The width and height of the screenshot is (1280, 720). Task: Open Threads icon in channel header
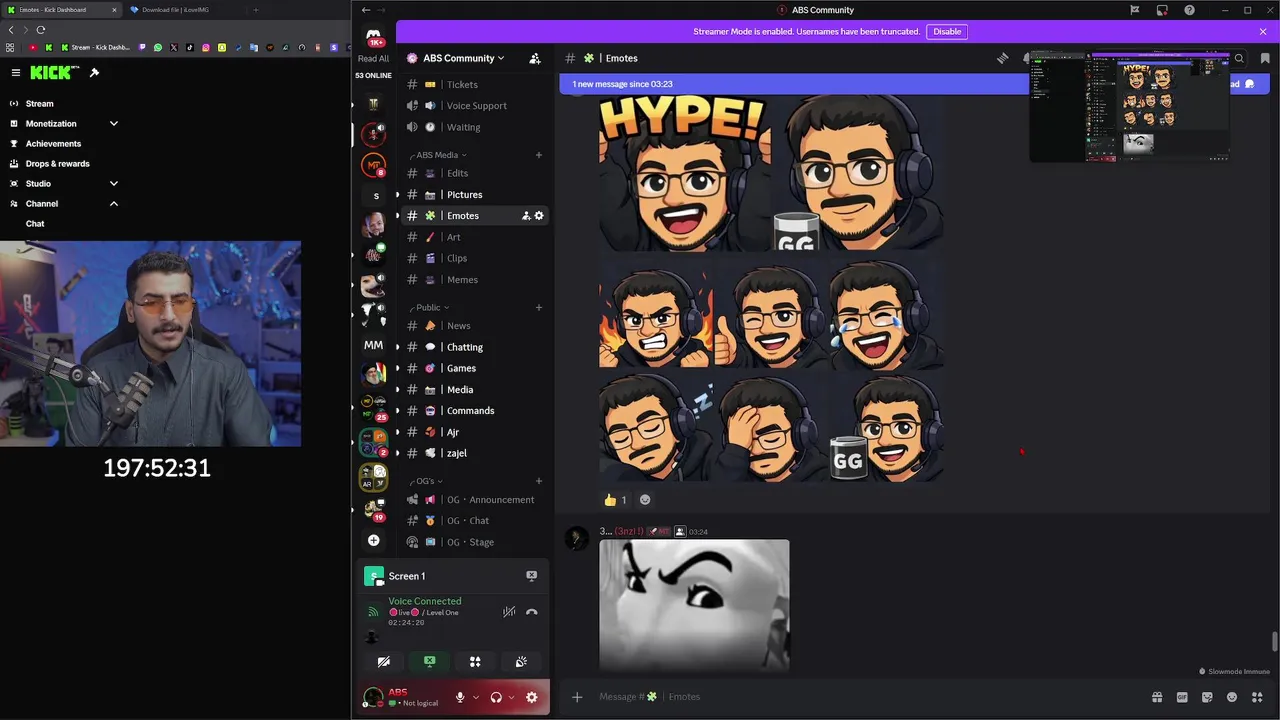(x=1003, y=58)
